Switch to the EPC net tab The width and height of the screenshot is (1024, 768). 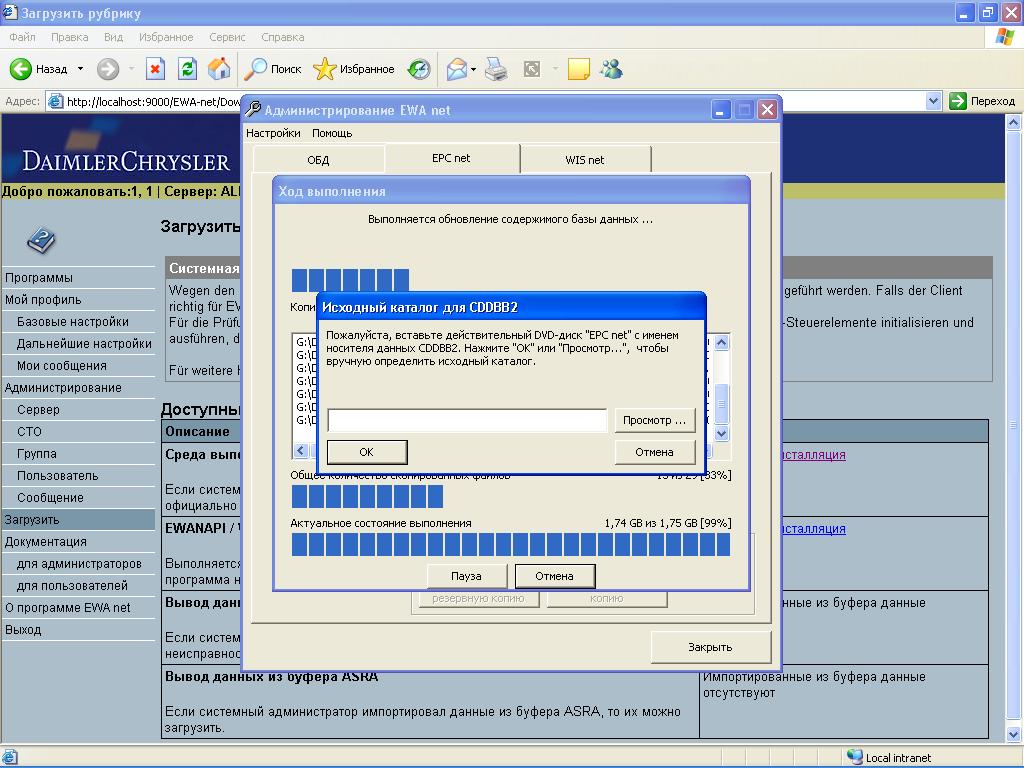click(x=451, y=158)
